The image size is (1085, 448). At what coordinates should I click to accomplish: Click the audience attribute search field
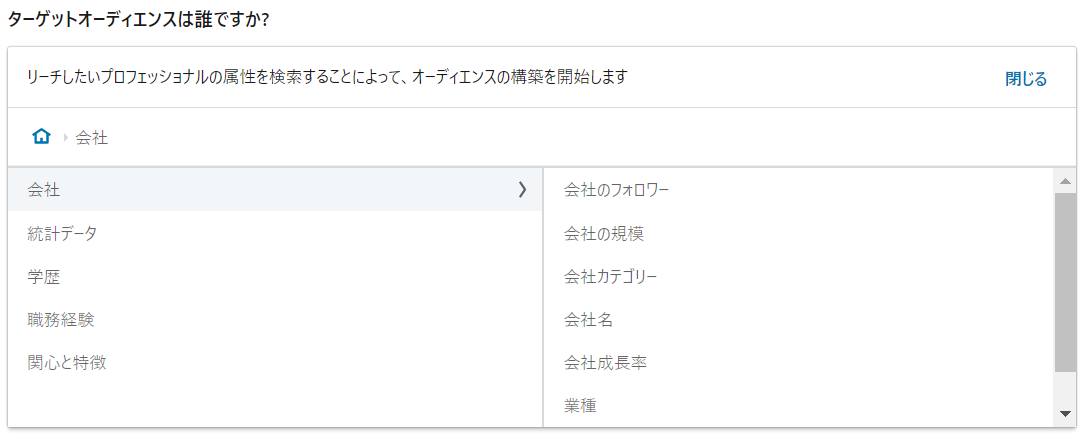[500, 77]
